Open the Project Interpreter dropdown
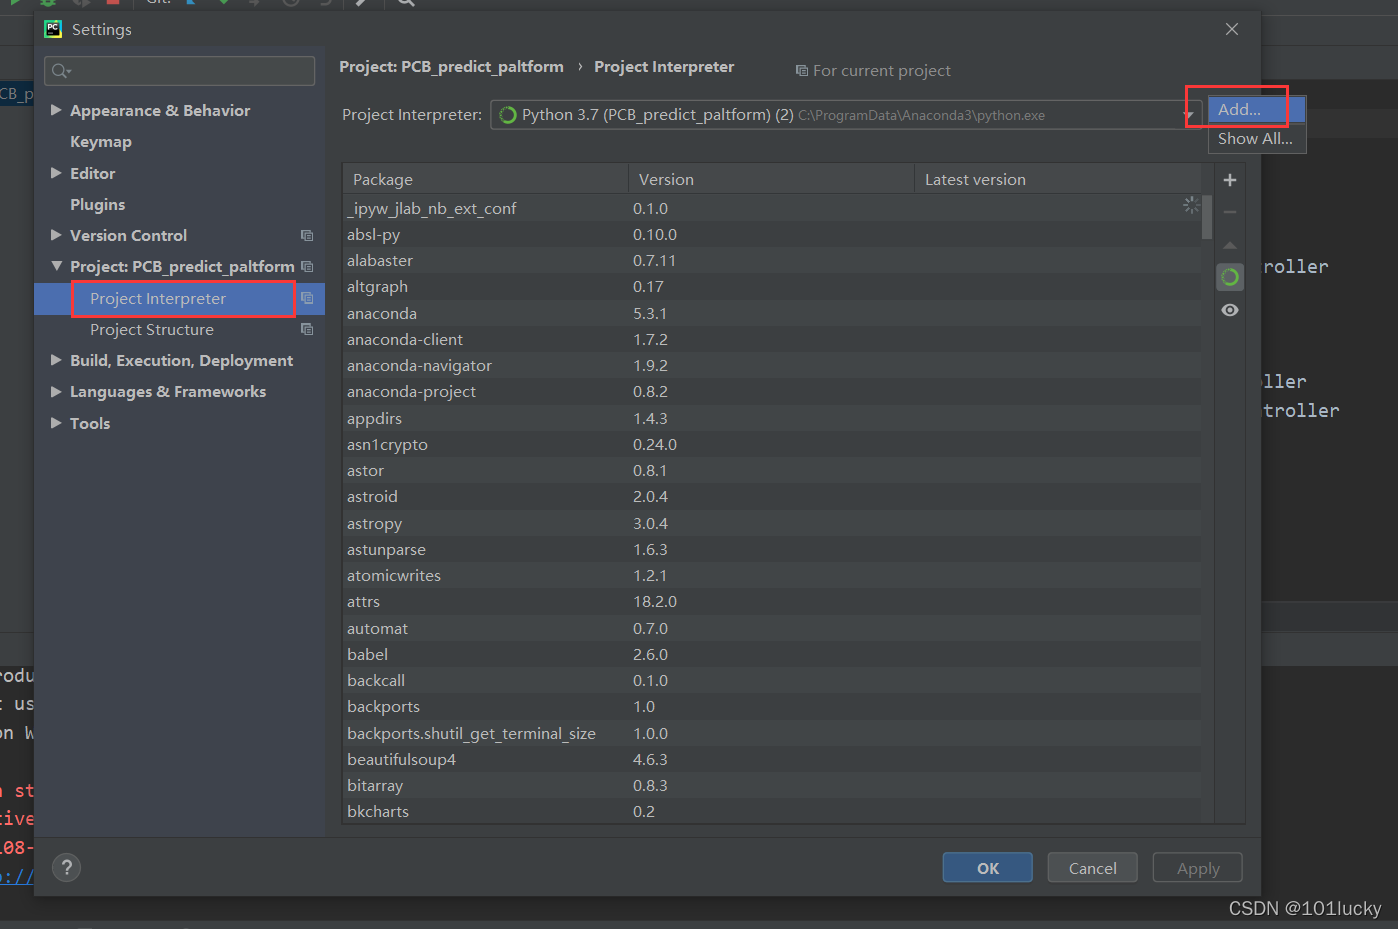The width and height of the screenshot is (1398, 929). 846,115
